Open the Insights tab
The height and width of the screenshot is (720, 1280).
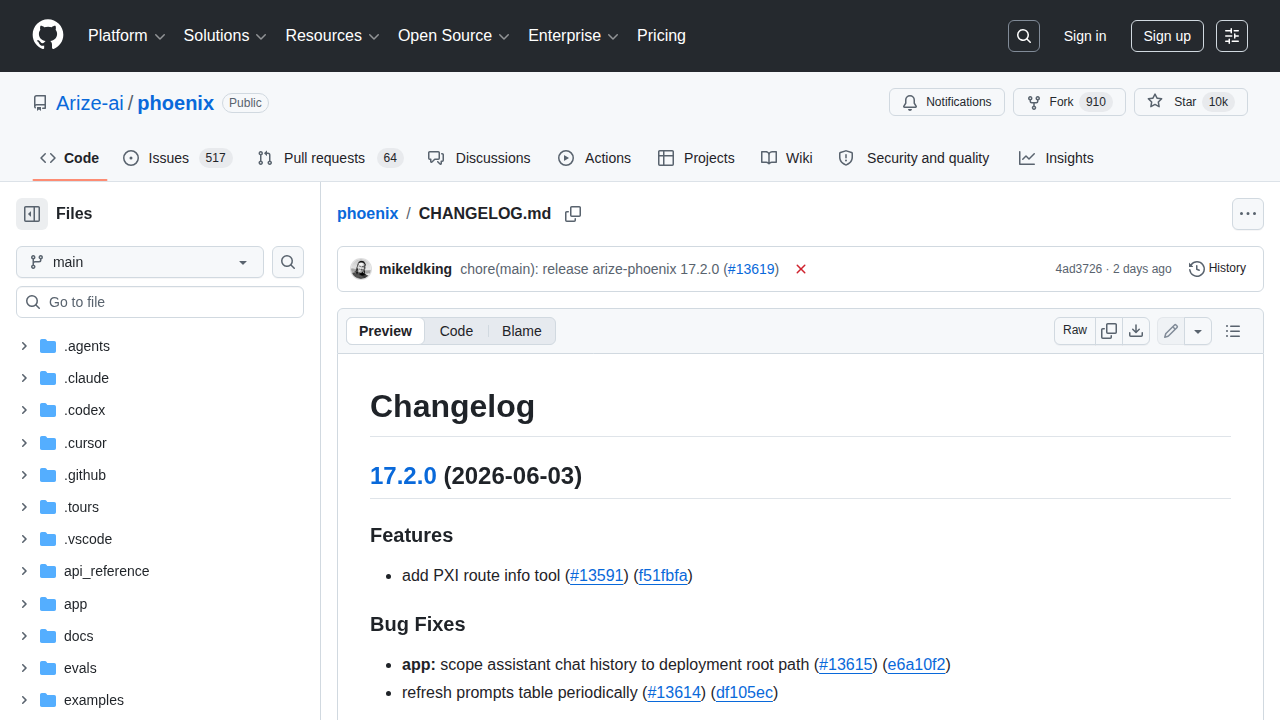click(1056, 158)
